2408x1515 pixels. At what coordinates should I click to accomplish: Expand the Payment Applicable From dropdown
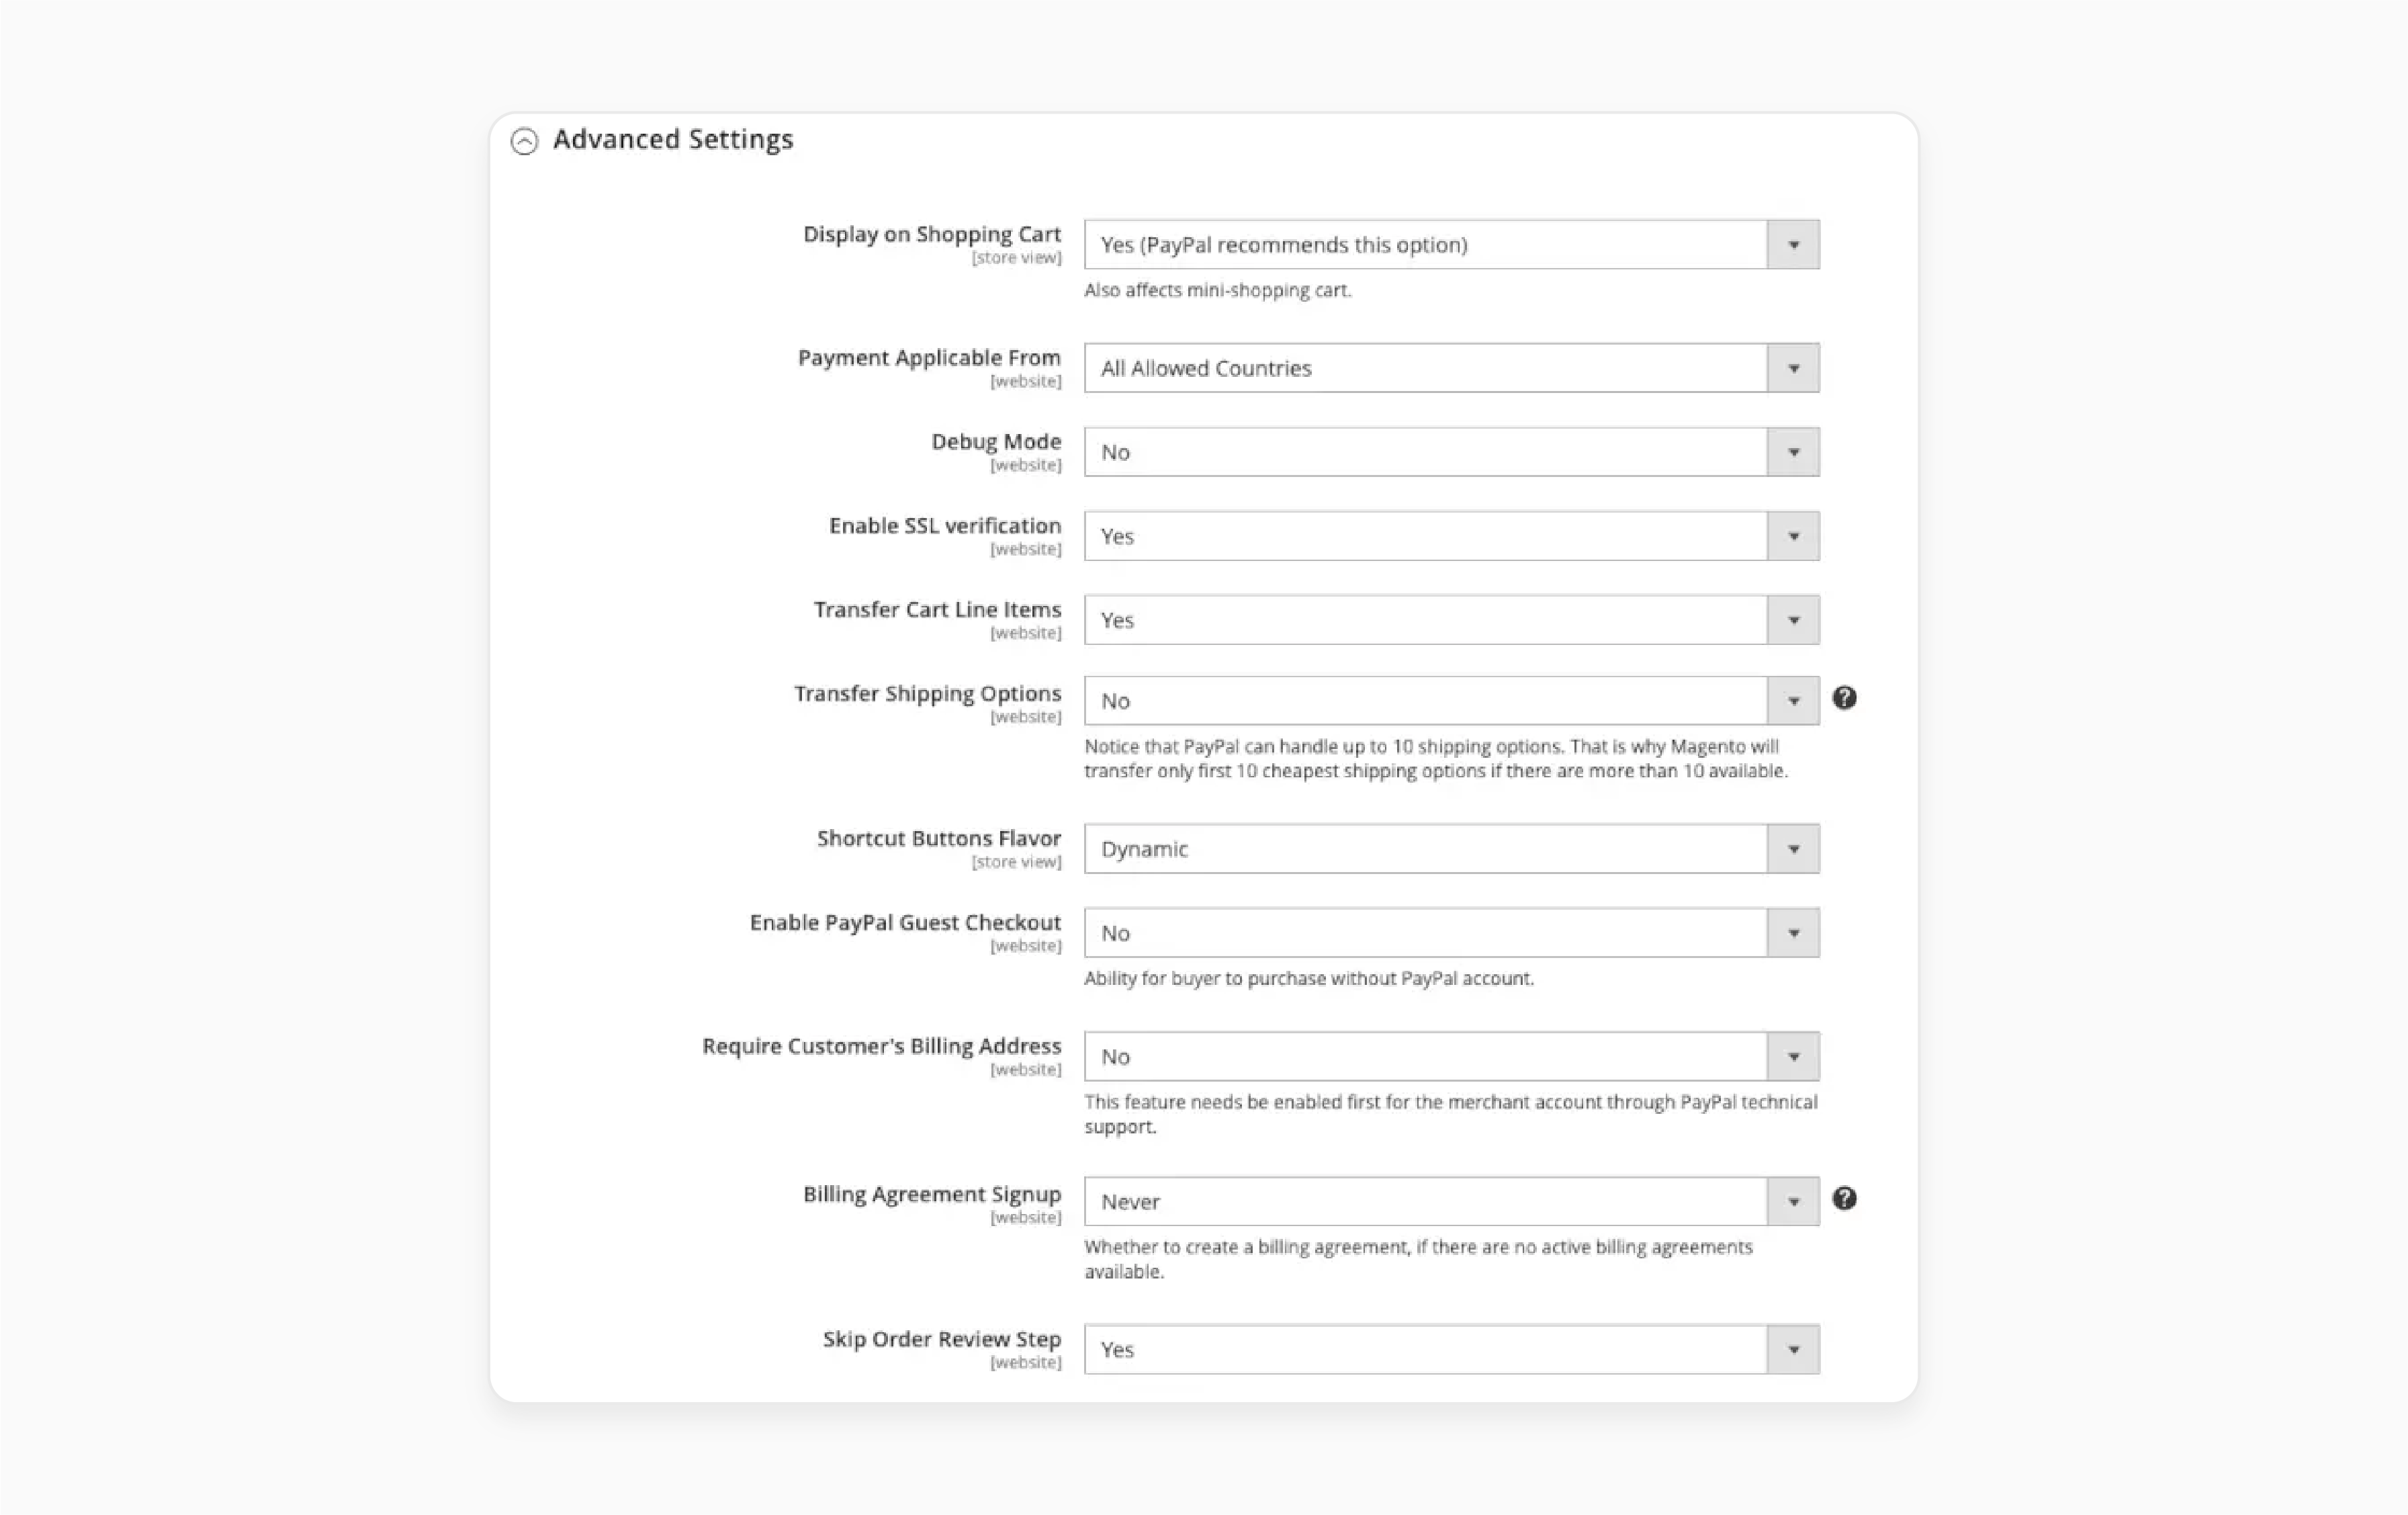click(1794, 367)
